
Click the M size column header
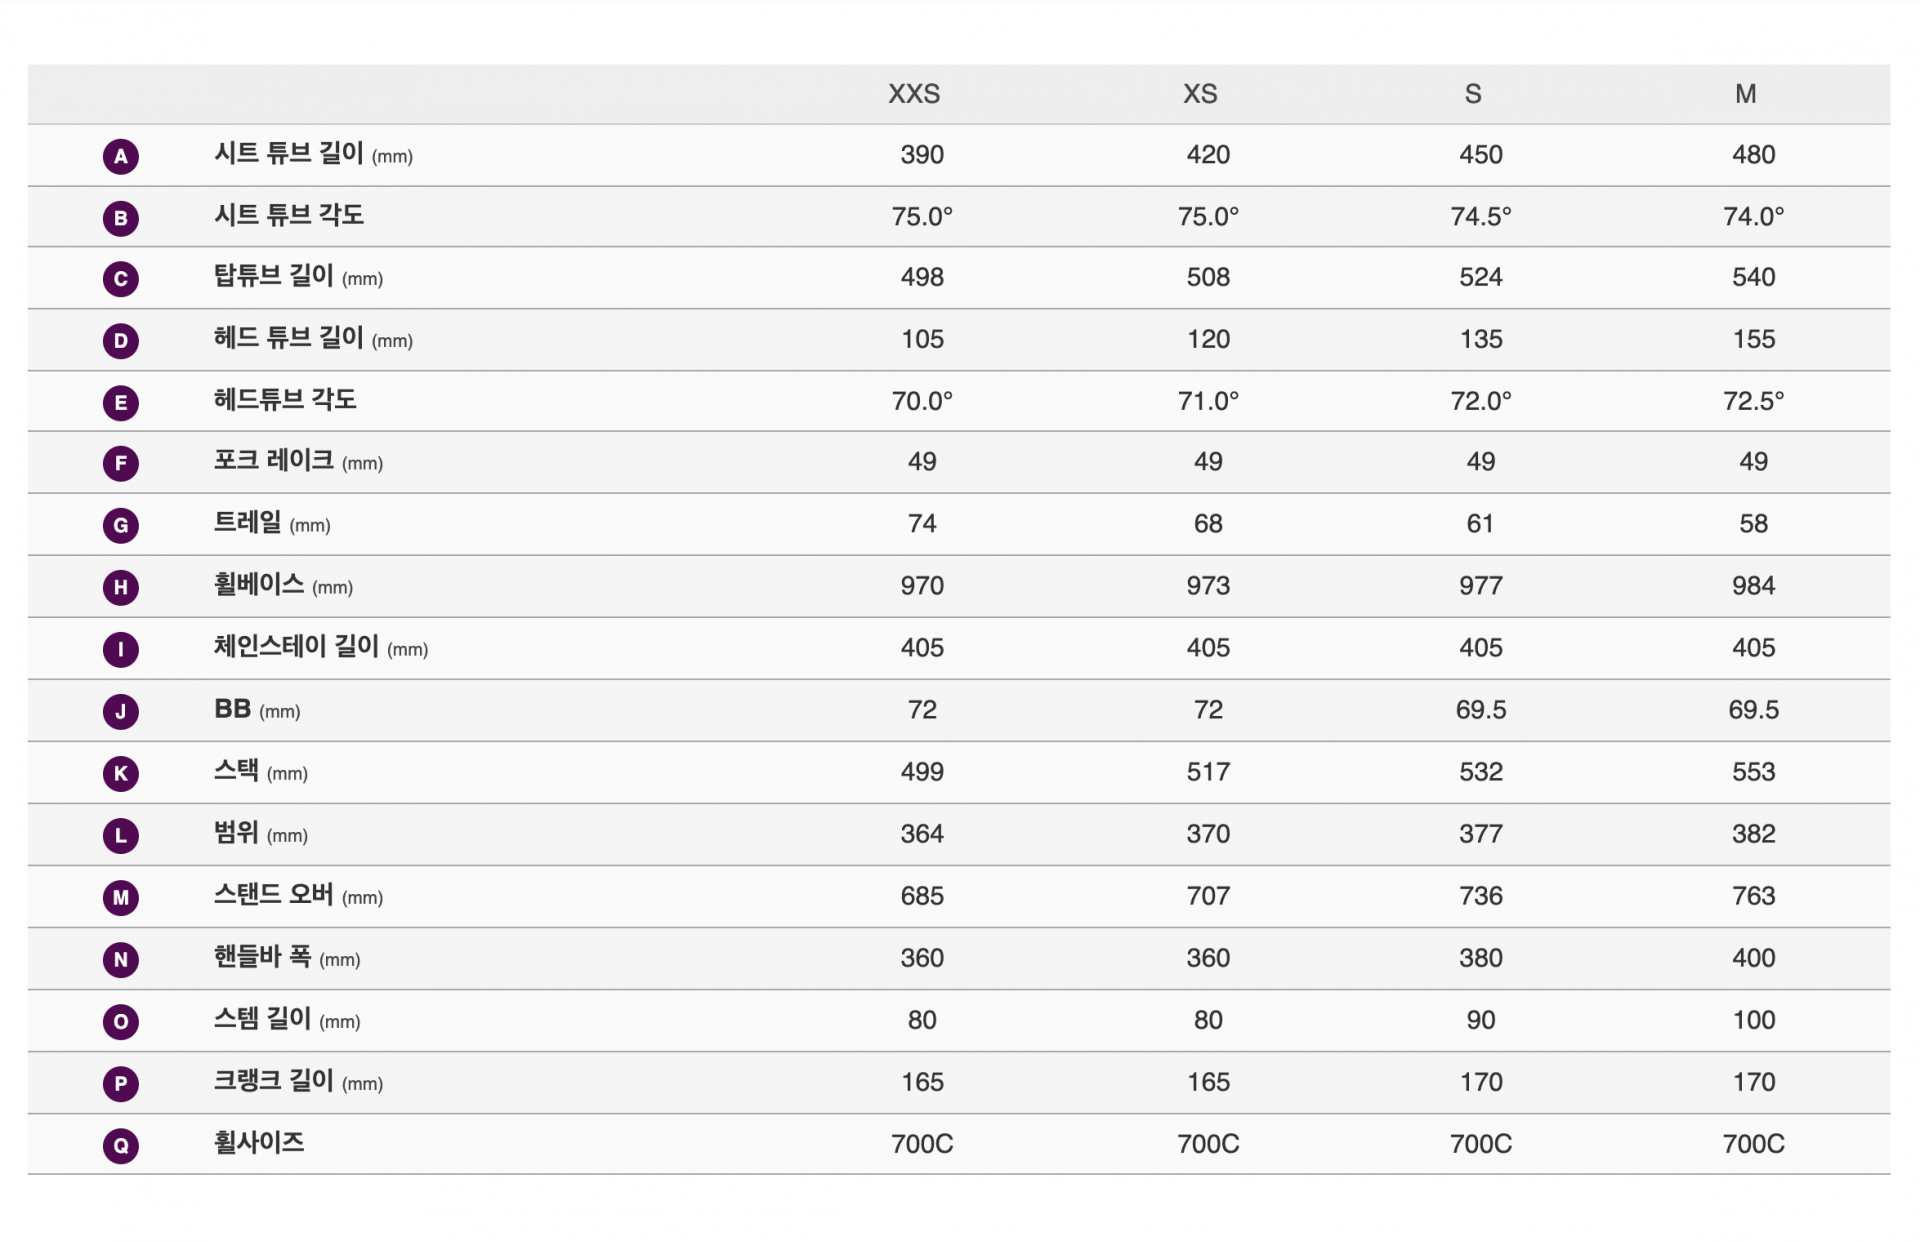click(1746, 94)
